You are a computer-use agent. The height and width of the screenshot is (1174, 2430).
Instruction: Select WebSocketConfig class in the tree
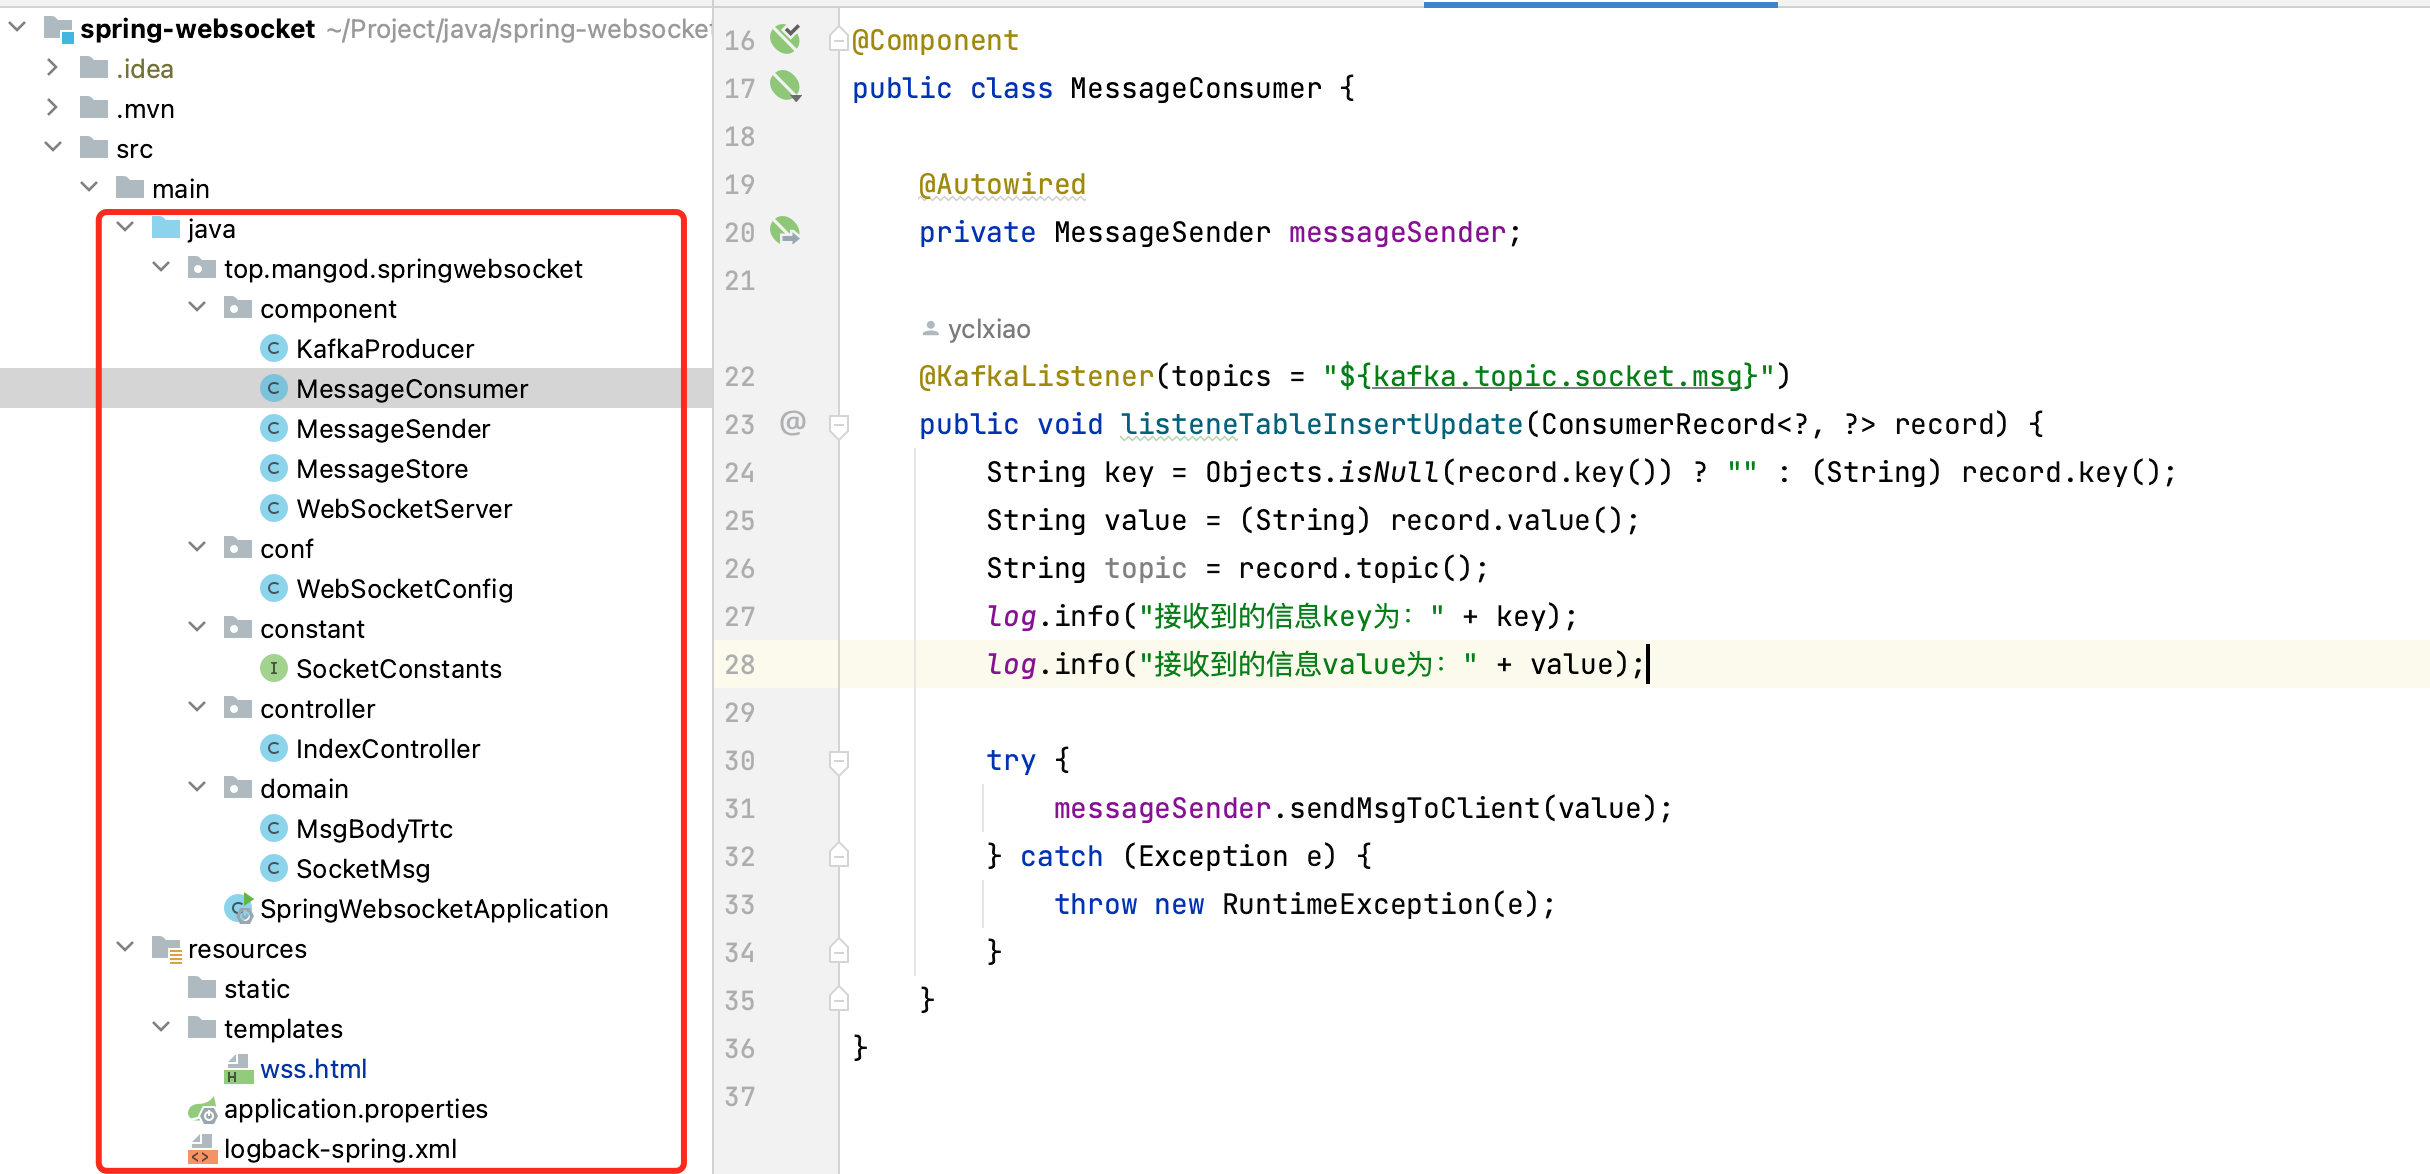click(404, 589)
